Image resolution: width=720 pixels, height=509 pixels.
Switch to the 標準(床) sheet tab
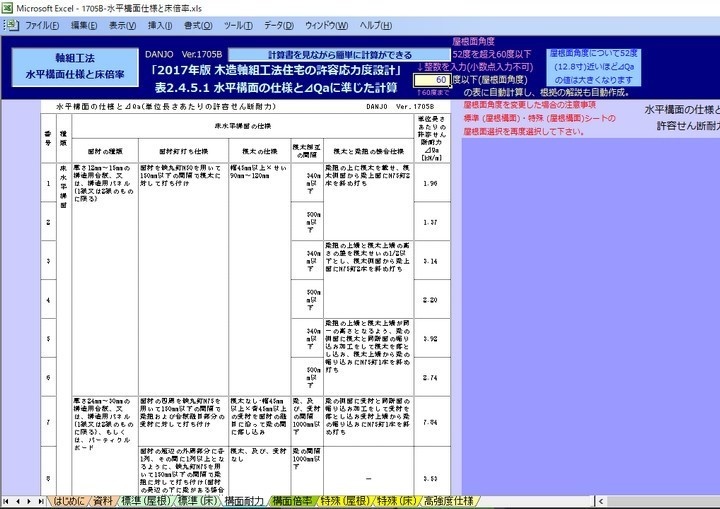point(198,501)
